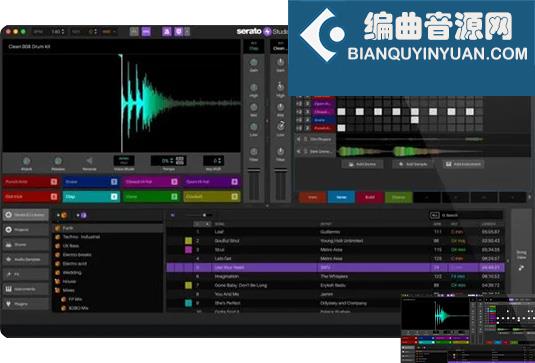Click the small square icon on Closed Hi-hat pad
535x363 pixels.
pyautogui.click(x=174, y=182)
